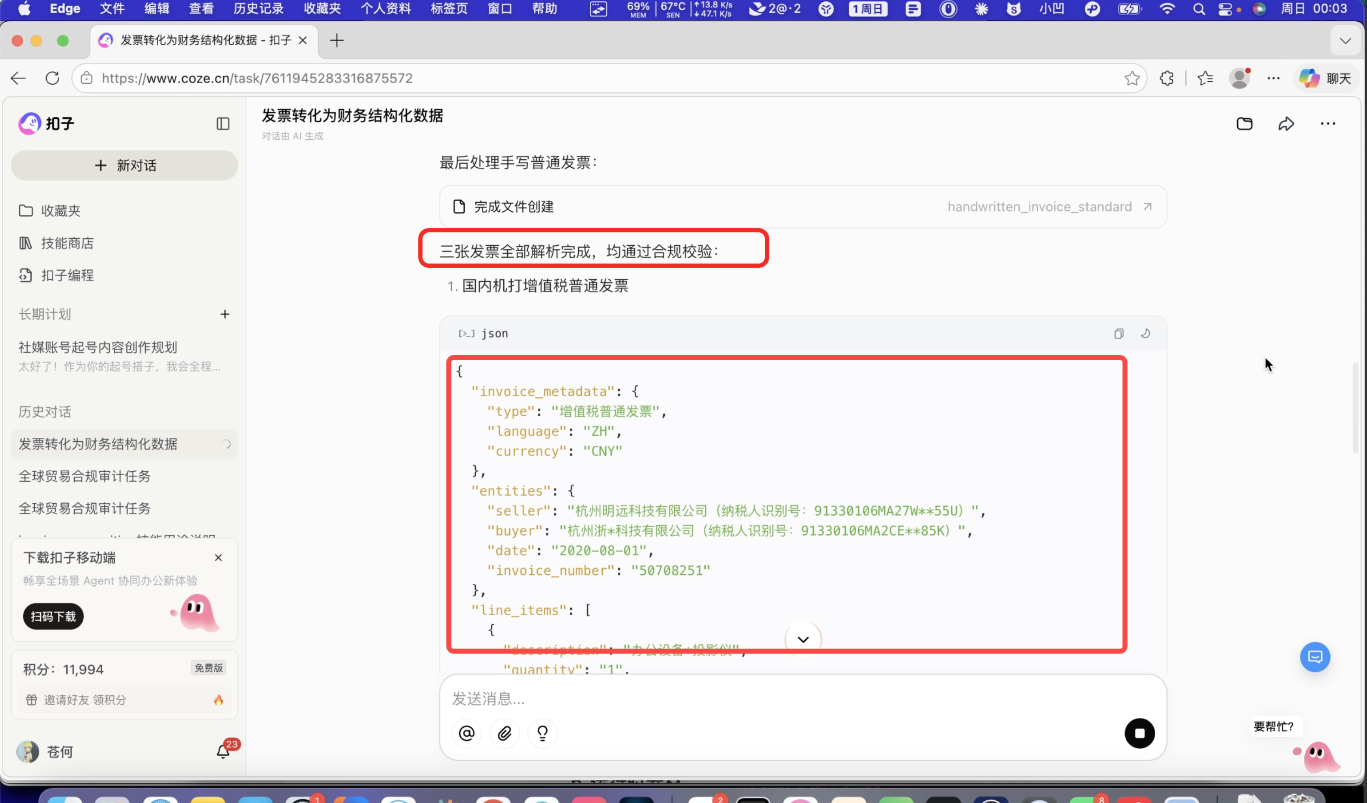Focus the 发送消息 input field
The width and height of the screenshot is (1367, 803).
click(x=803, y=699)
